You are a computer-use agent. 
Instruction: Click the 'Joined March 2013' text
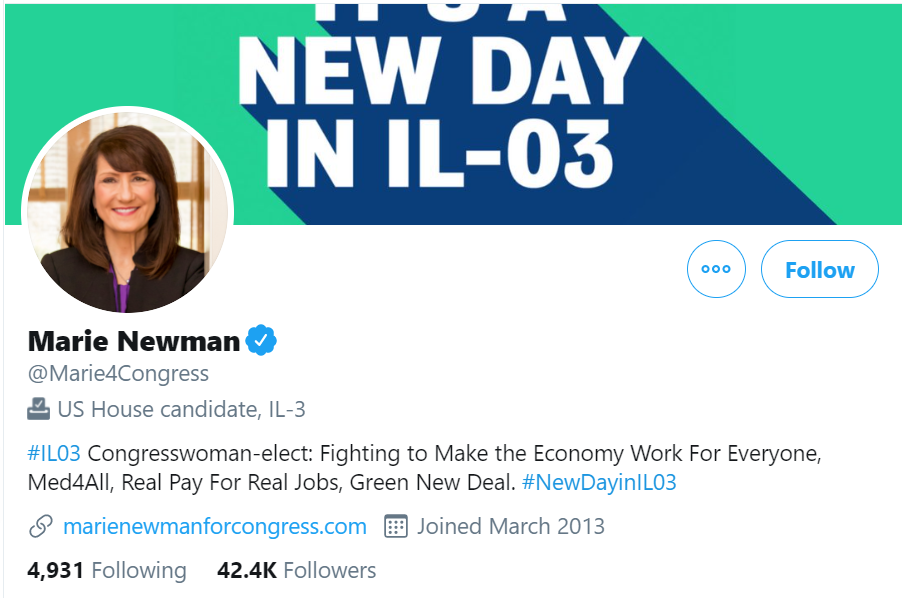tap(510, 526)
